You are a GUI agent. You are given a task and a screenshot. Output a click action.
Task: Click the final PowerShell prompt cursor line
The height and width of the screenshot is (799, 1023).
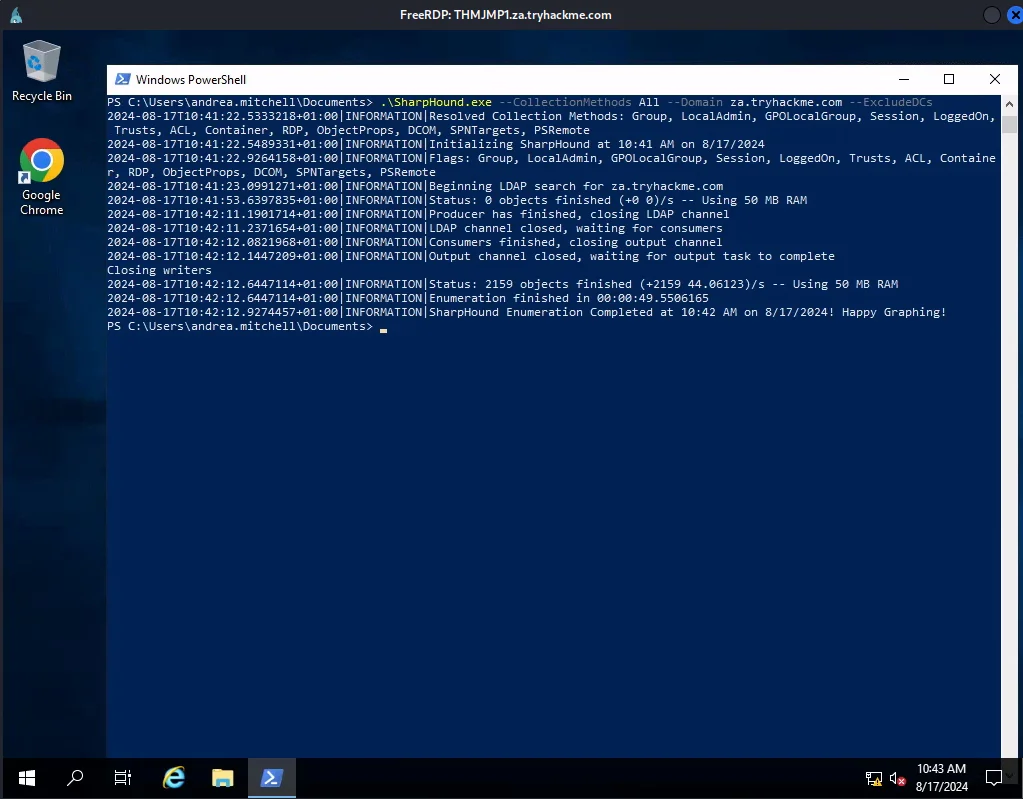[247, 326]
